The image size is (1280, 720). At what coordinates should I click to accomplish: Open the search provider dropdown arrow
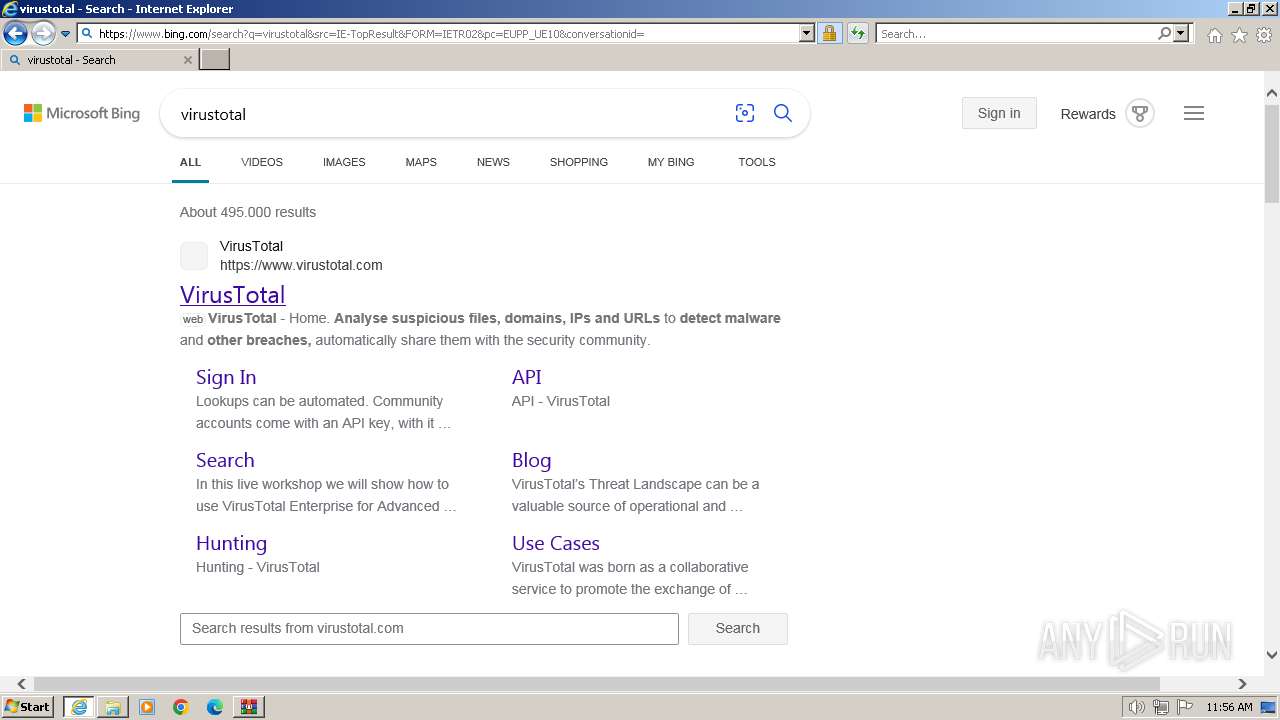[1181, 33]
